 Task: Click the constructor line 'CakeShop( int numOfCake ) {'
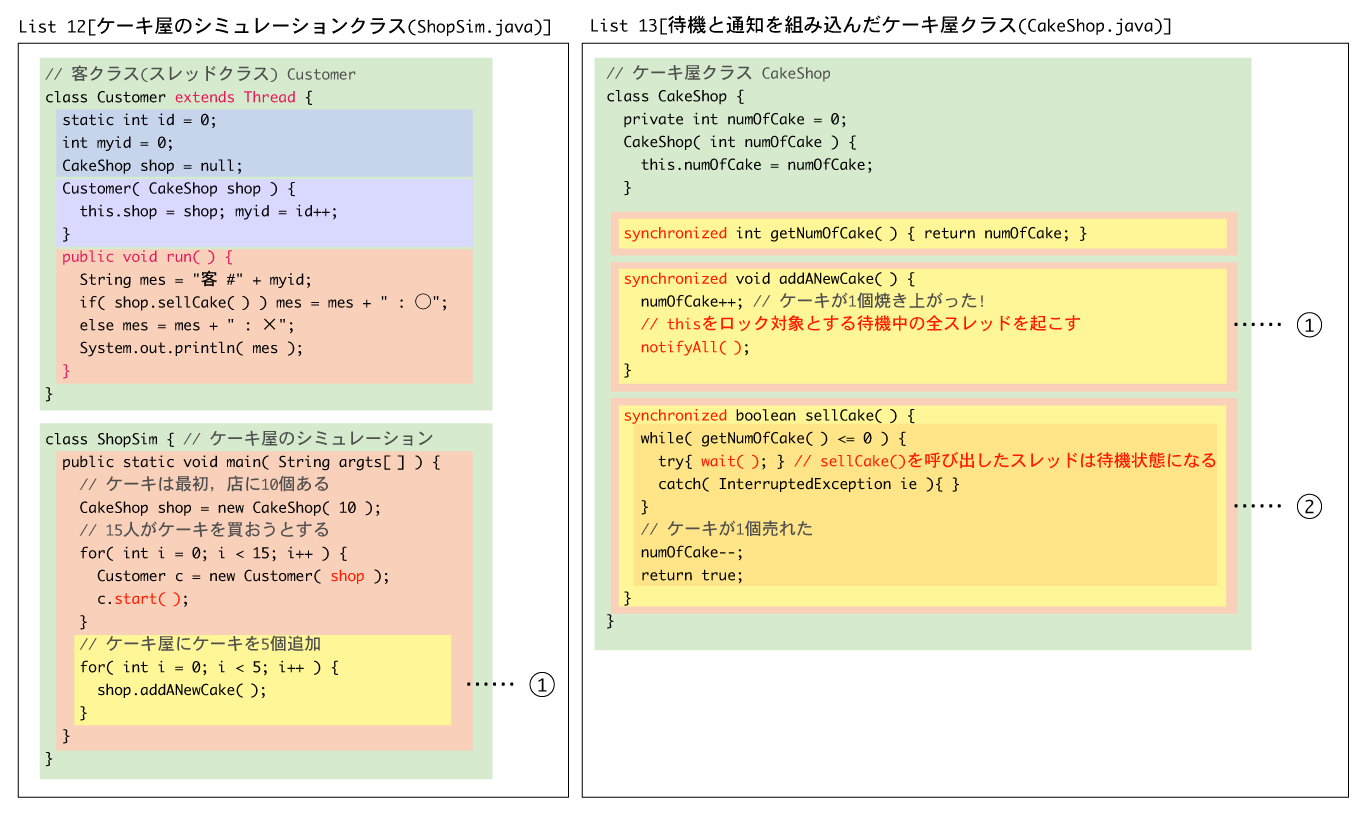point(739,142)
